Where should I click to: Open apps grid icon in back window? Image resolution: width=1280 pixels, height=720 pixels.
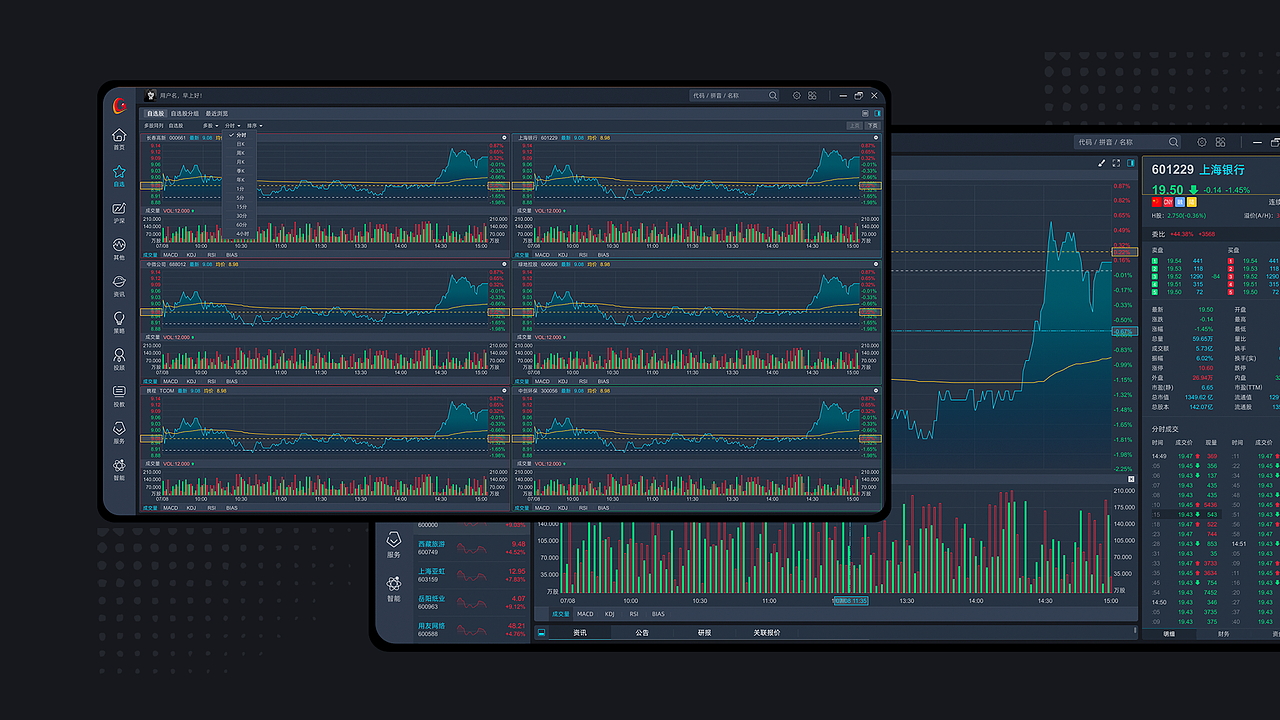click(x=1219, y=142)
